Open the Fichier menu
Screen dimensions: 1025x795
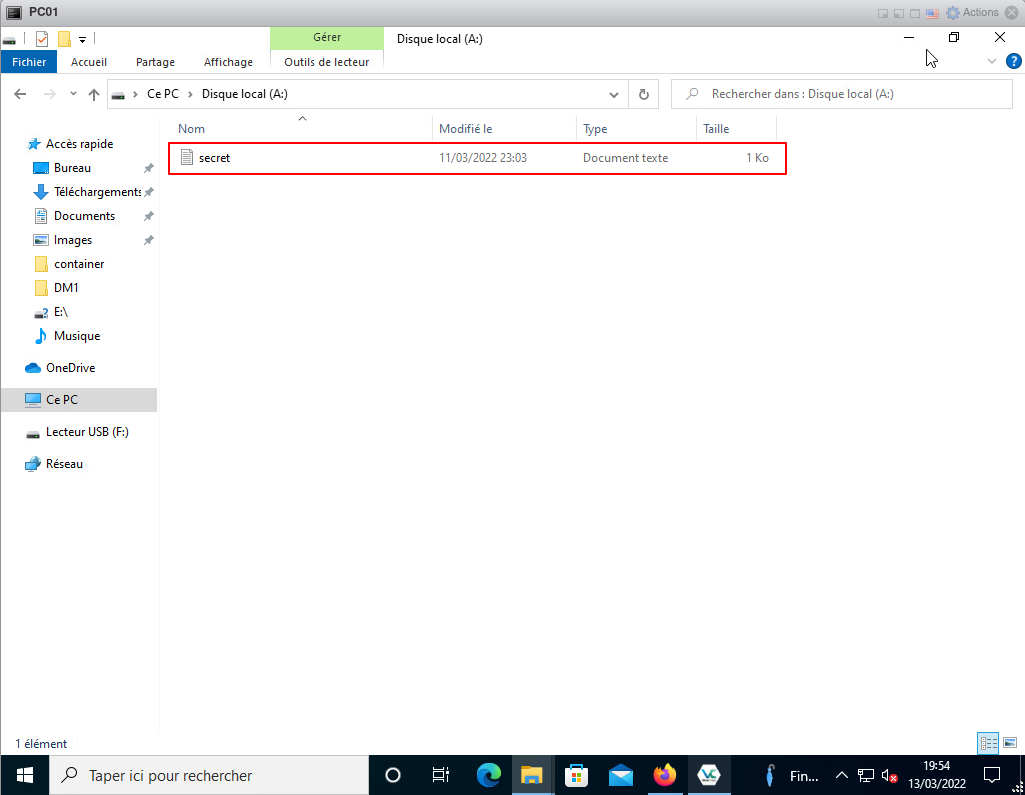click(29, 62)
